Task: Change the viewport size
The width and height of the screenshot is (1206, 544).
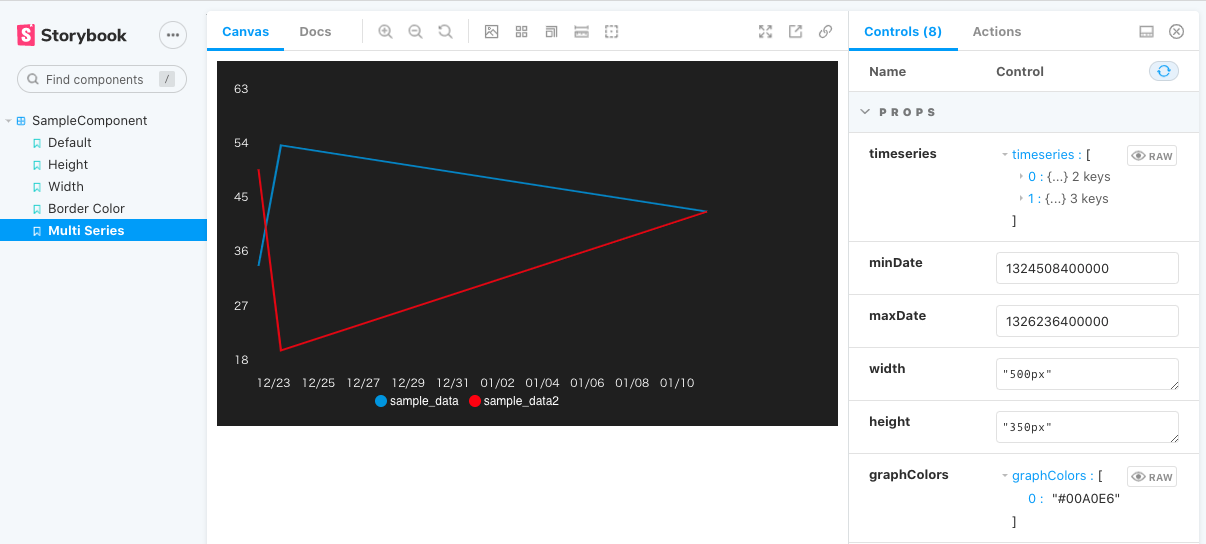Action: pos(551,31)
